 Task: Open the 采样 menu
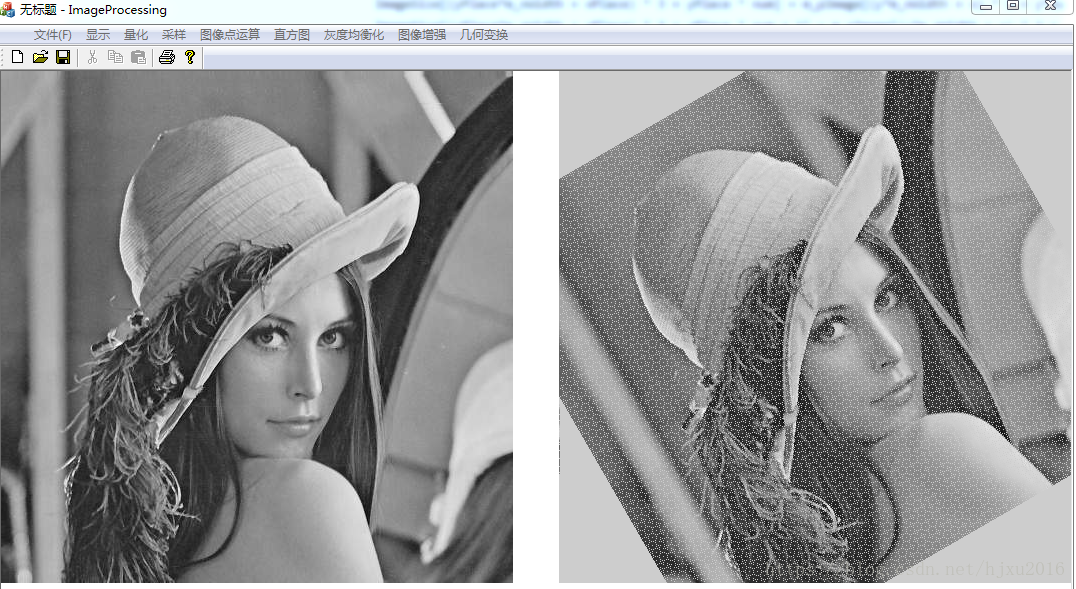pyautogui.click(x=174, y=34)
